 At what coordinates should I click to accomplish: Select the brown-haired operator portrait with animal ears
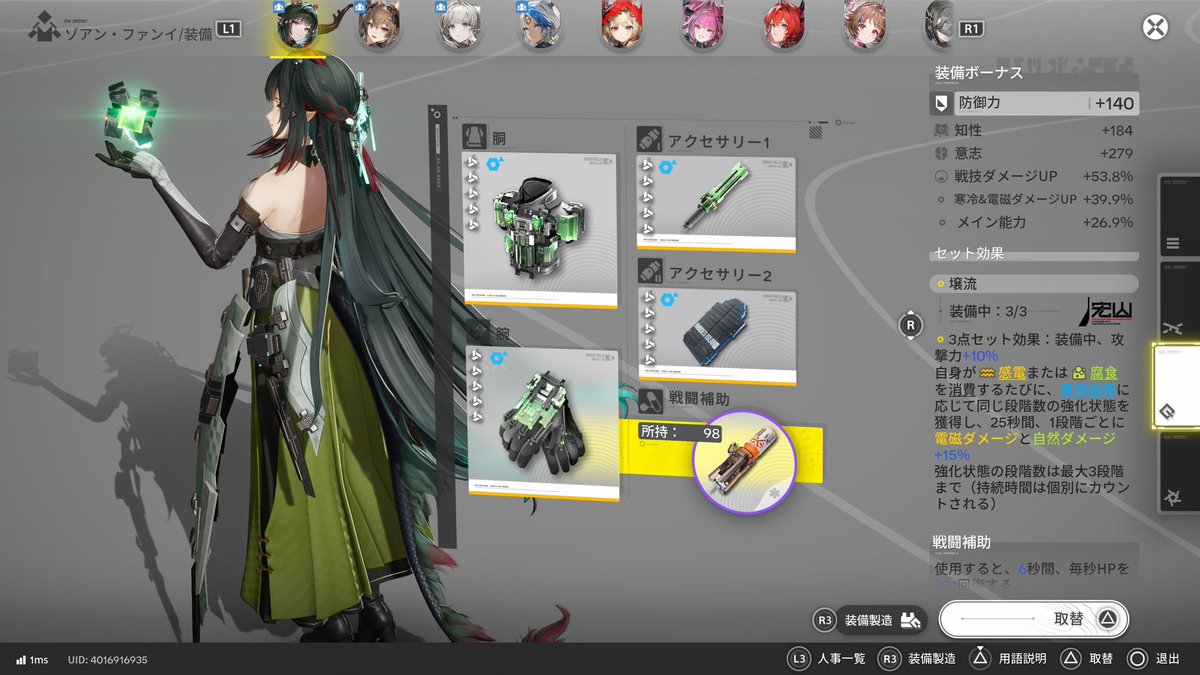click(378, 27)
